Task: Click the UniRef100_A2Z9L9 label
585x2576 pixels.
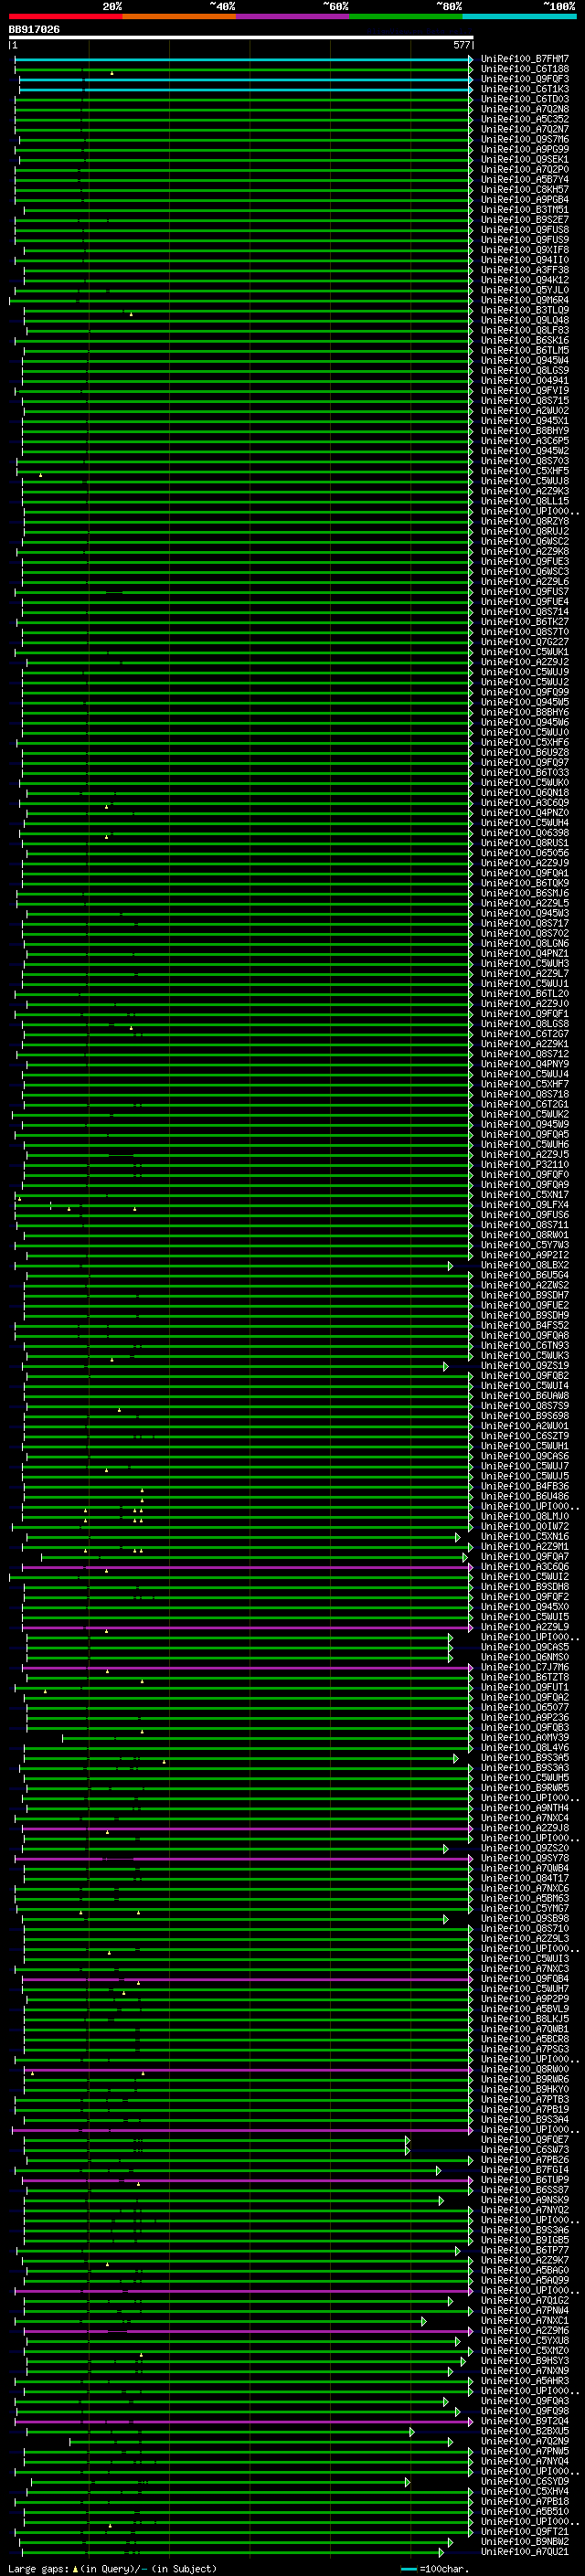Action: [x=525, y=1626]
